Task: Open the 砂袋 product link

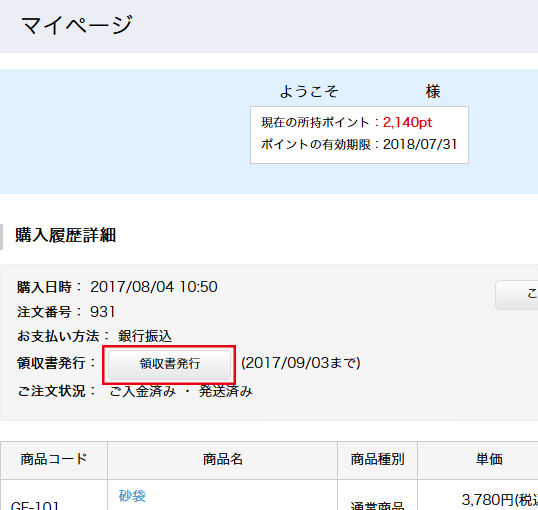Action: pos(132,496)
